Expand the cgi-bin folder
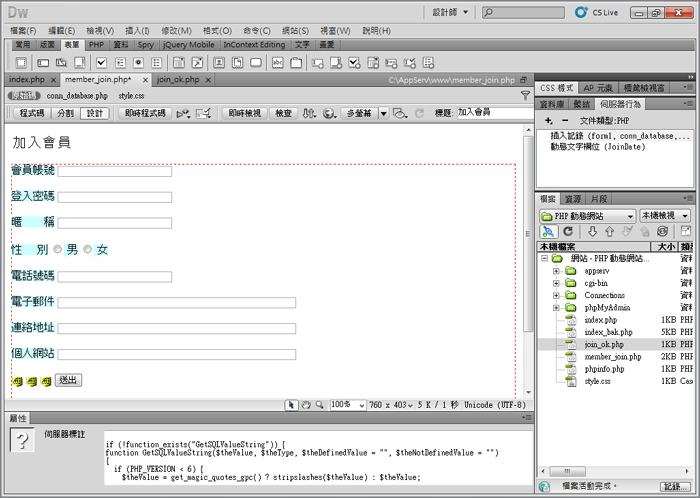The image size is (700, 498). (x=556, y=283)
